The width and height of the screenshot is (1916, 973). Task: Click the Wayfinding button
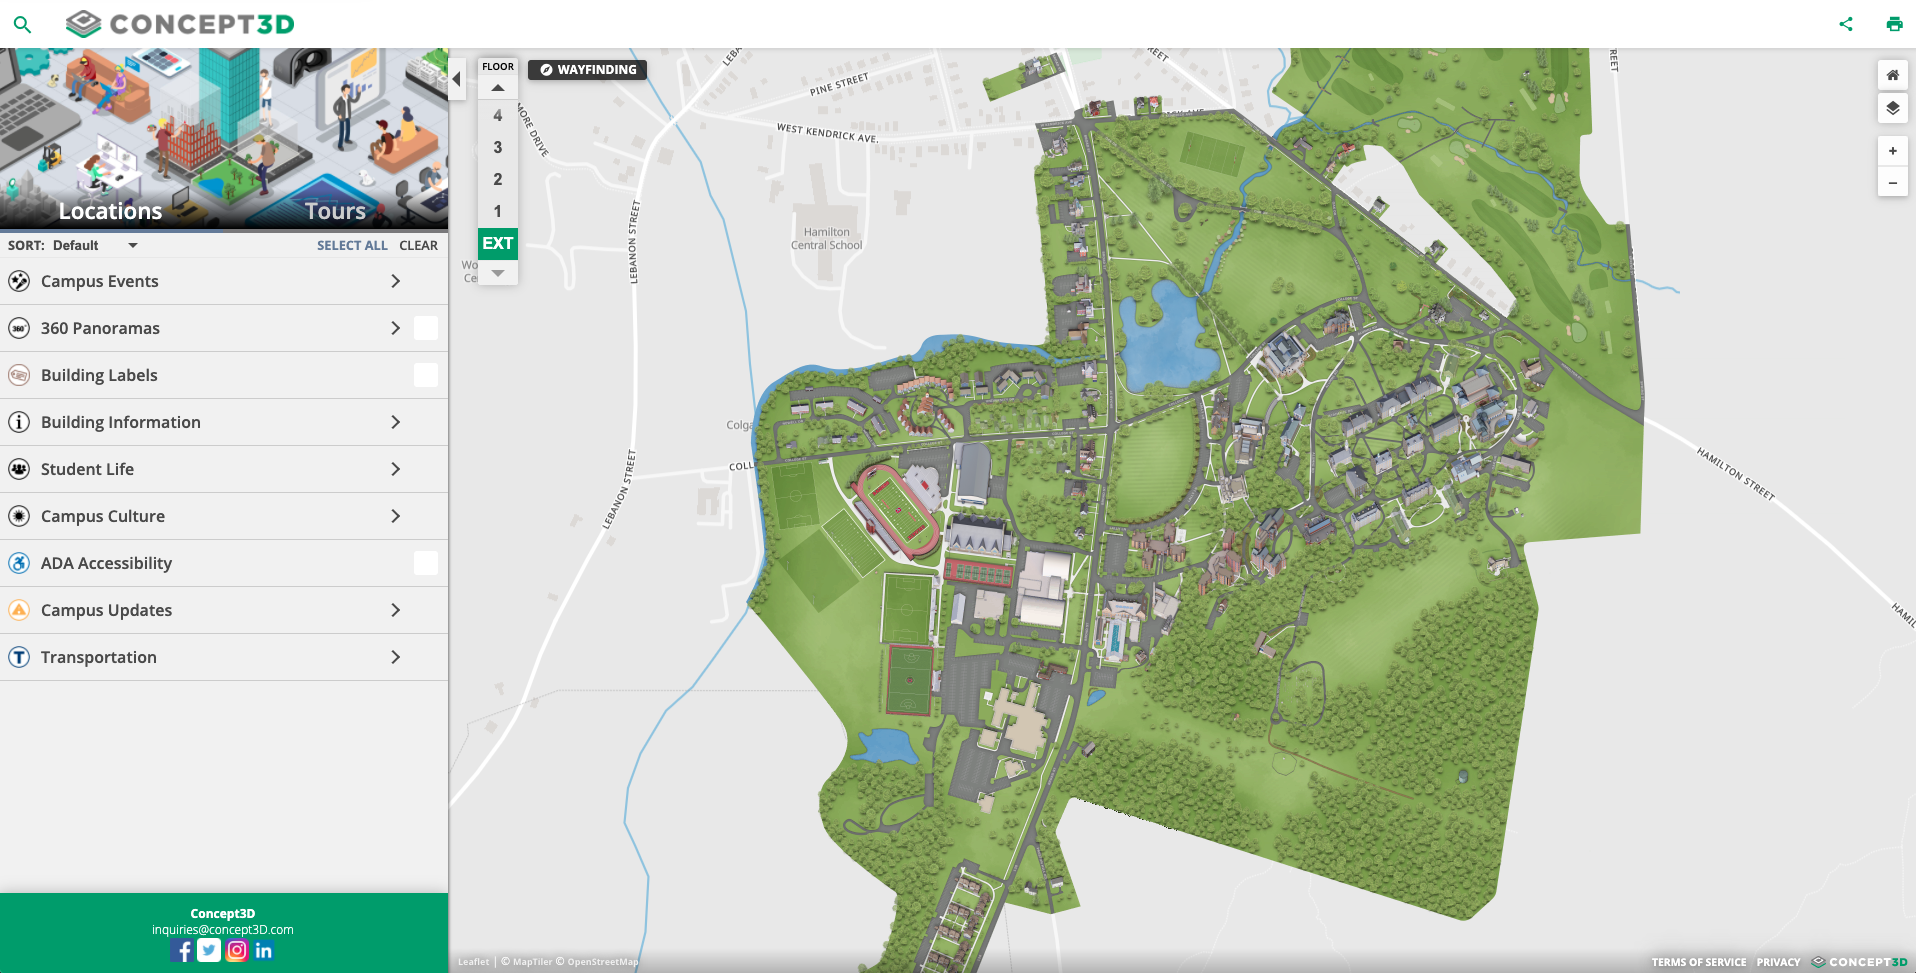point(588,70)
